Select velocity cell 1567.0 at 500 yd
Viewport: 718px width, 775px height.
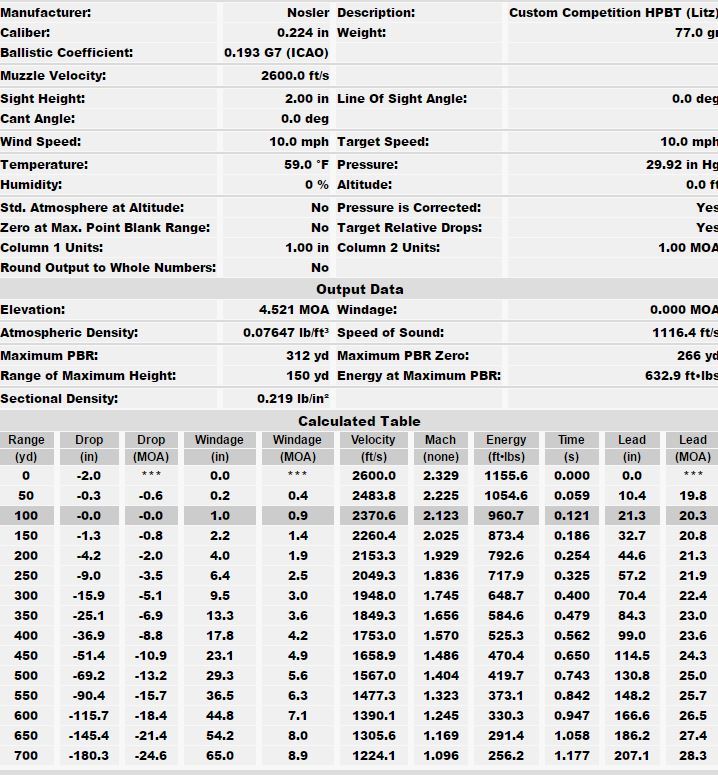374,676
